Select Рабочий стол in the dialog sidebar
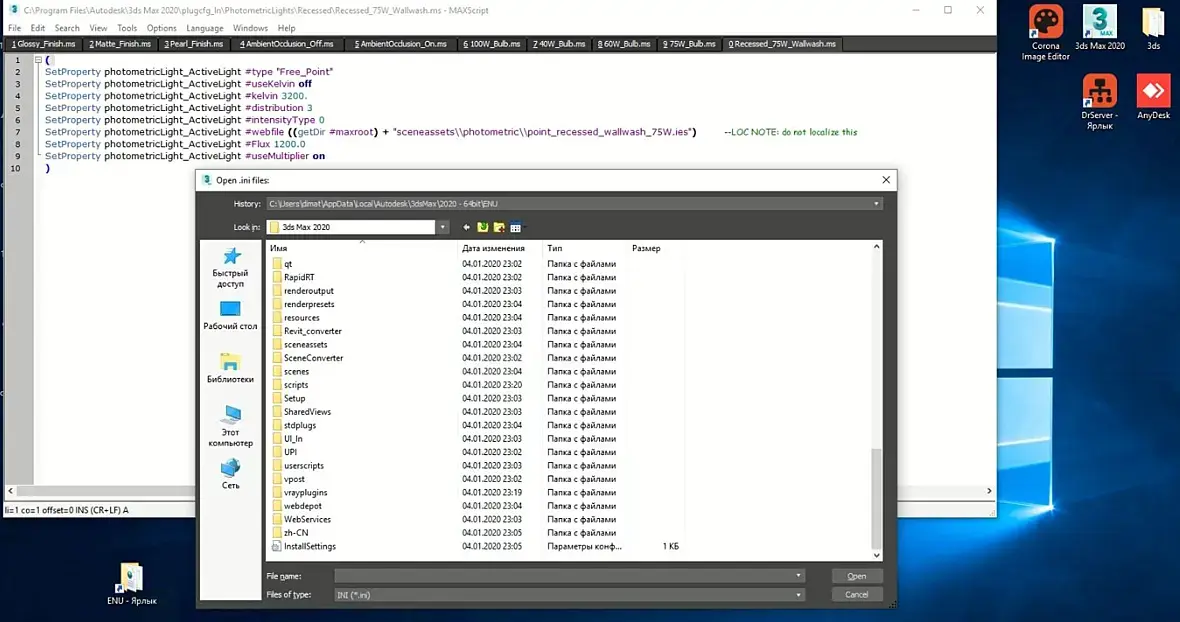1180x622 pixels. 230,316
